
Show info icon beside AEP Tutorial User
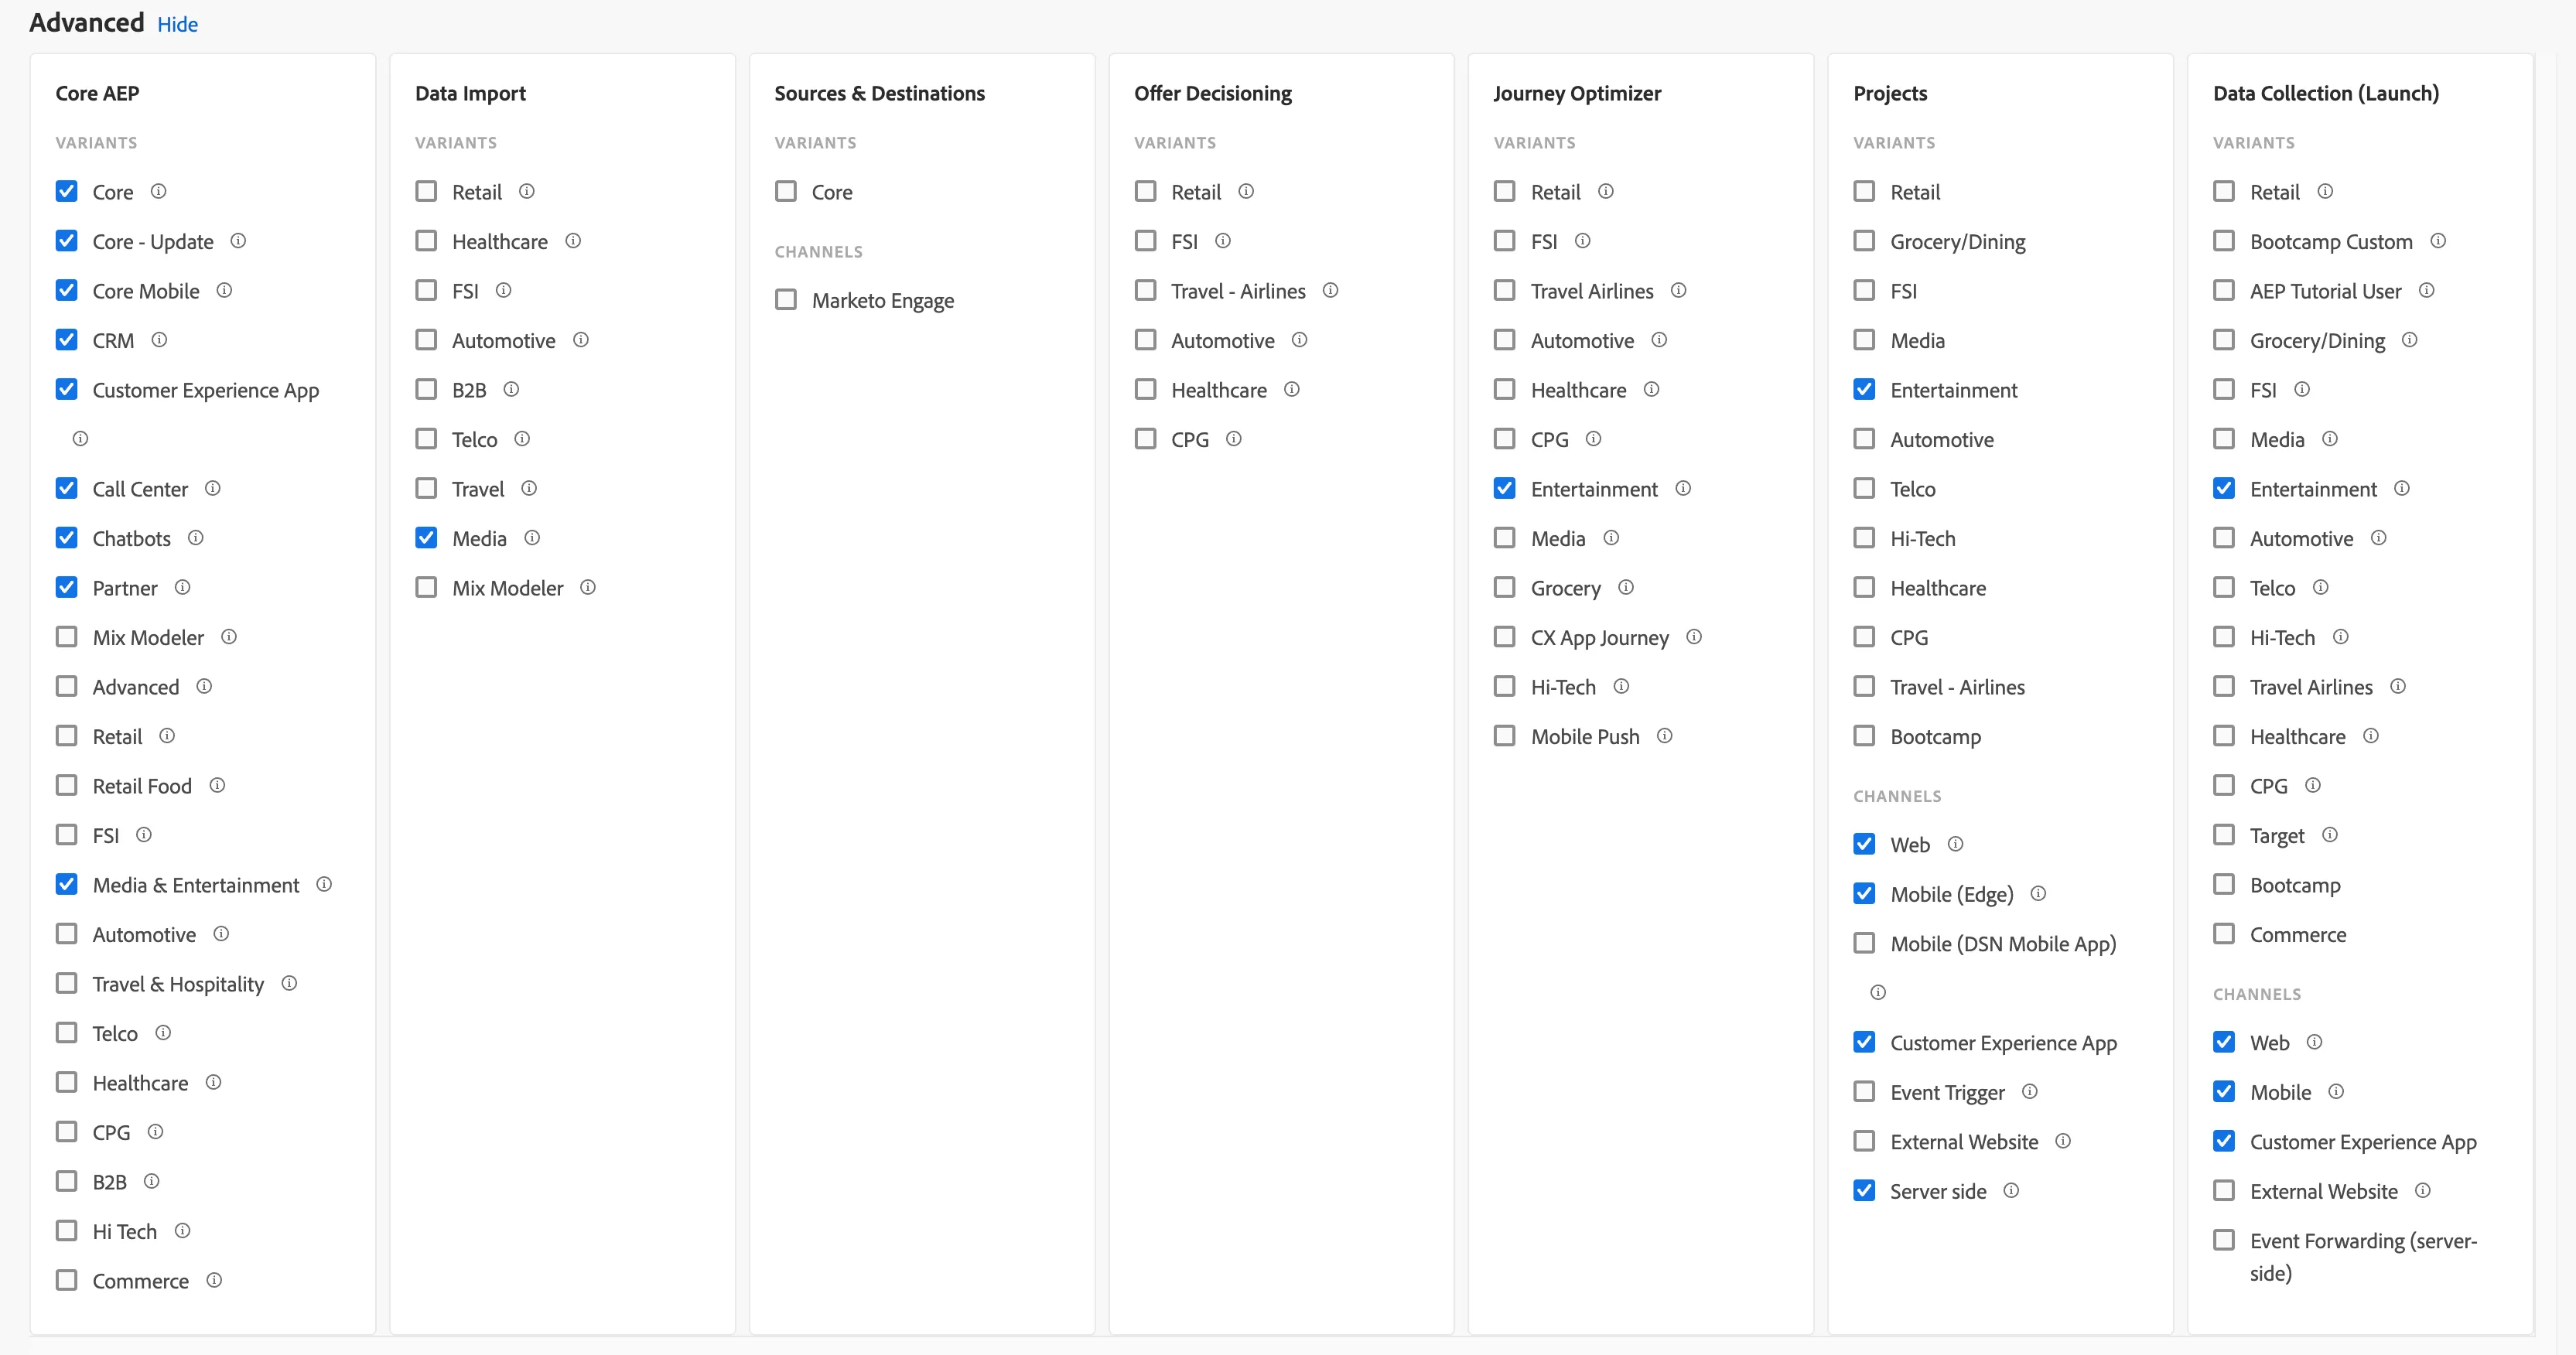(x=2426, y=290)
